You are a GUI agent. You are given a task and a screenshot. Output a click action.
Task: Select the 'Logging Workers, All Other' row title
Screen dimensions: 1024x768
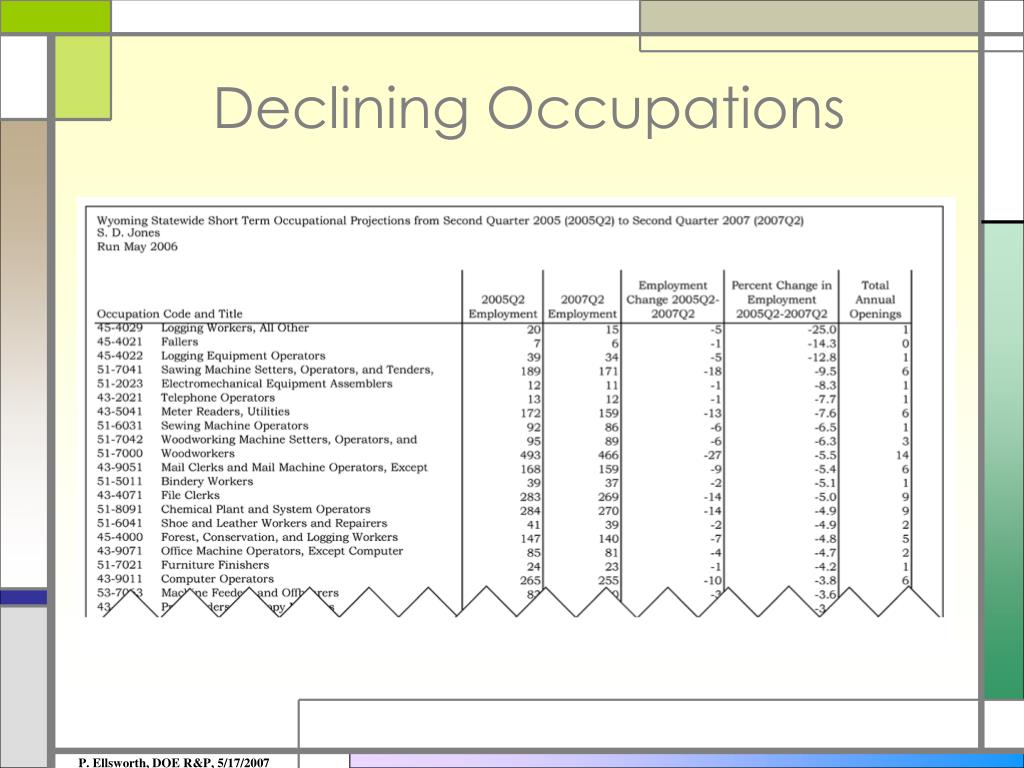[235, 328]
